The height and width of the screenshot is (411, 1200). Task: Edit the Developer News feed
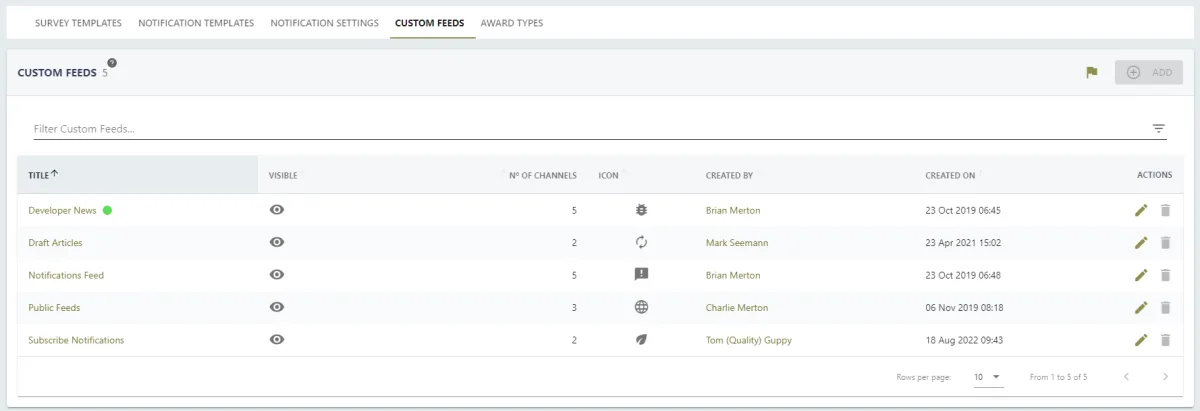pos(1141,210)
